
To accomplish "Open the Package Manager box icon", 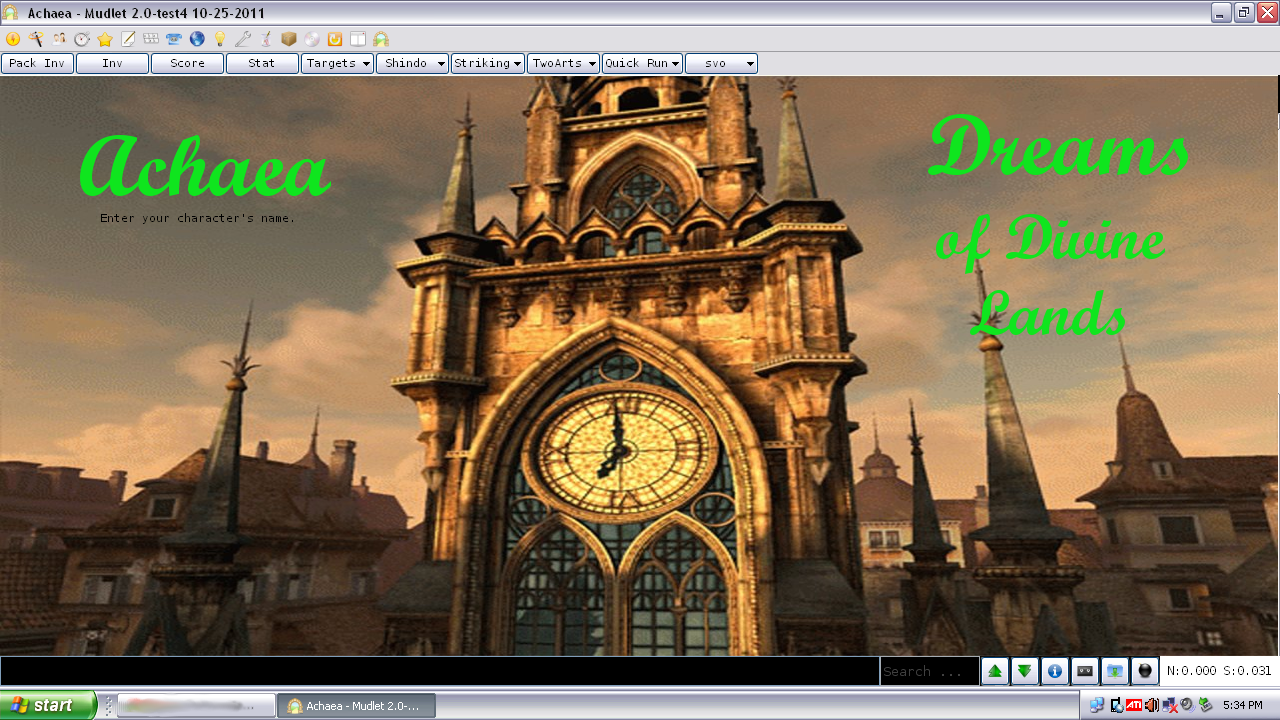I will click(289, 39).
